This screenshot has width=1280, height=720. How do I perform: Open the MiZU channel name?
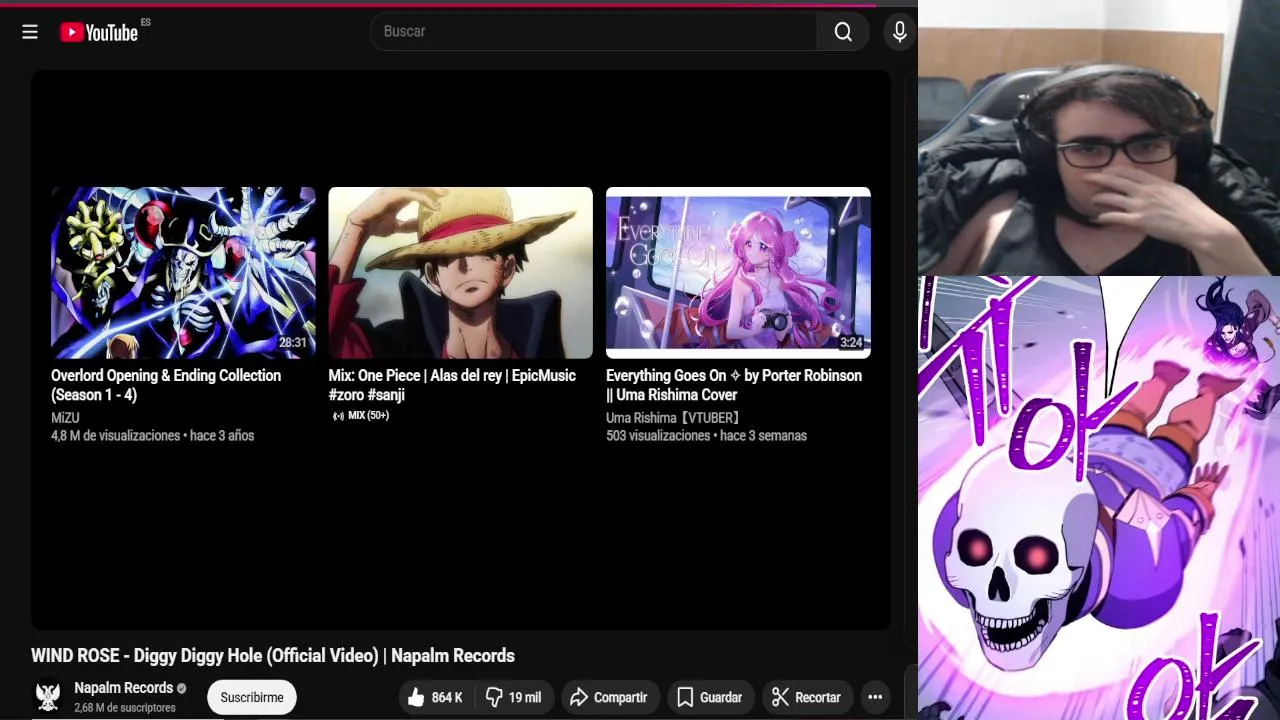[x=65, y=418]
